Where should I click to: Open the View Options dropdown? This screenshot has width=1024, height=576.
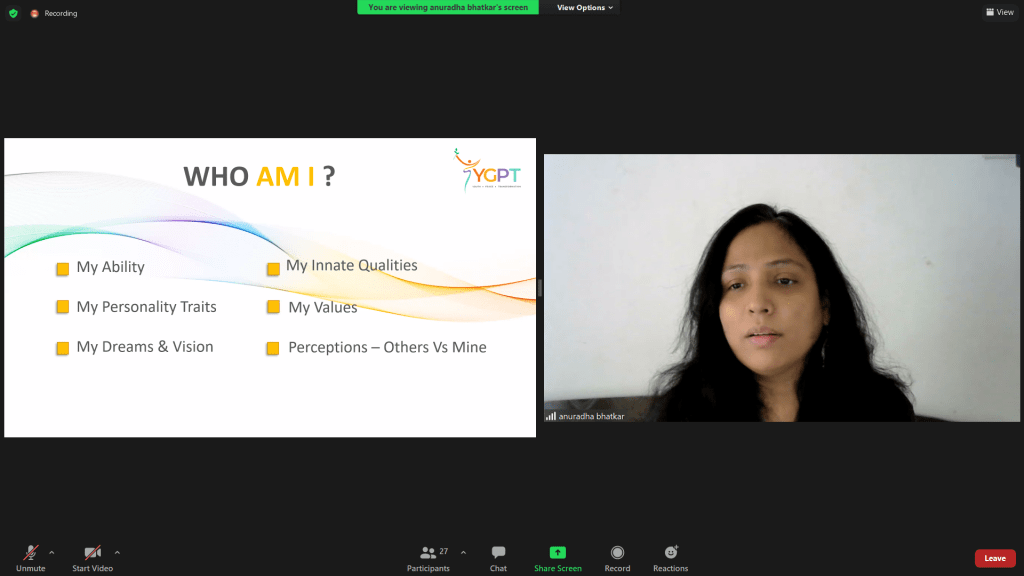584,7
